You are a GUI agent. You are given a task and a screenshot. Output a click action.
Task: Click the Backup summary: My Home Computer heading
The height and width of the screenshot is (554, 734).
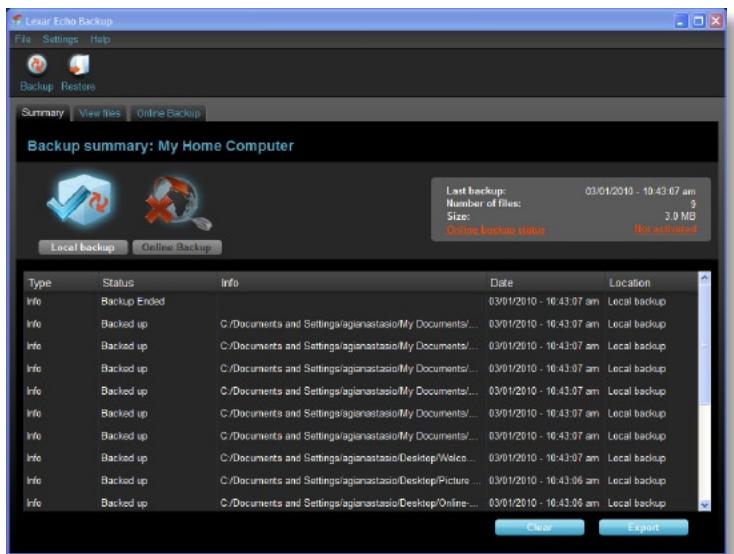point(161,146)
